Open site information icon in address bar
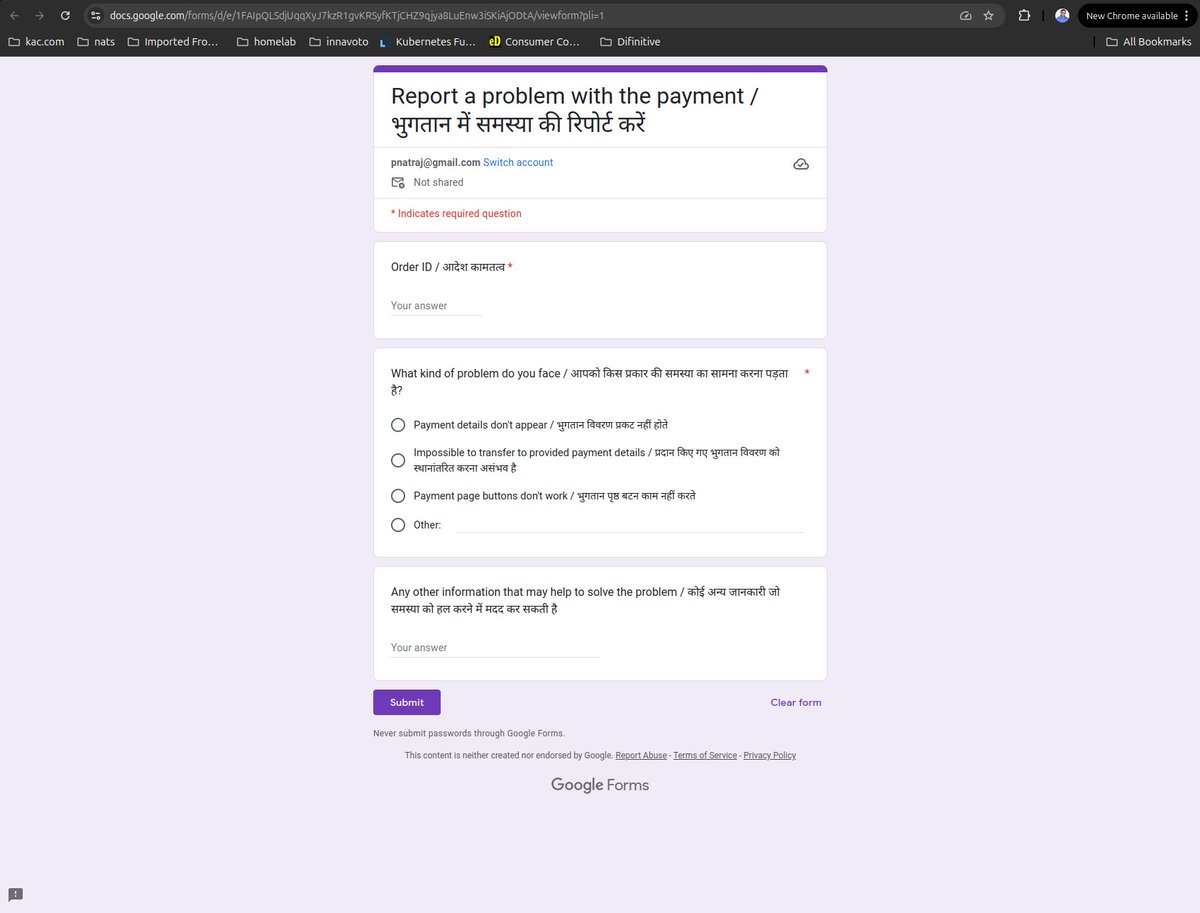The height and width of the screenshot is (913, 1200). (95, 16)
